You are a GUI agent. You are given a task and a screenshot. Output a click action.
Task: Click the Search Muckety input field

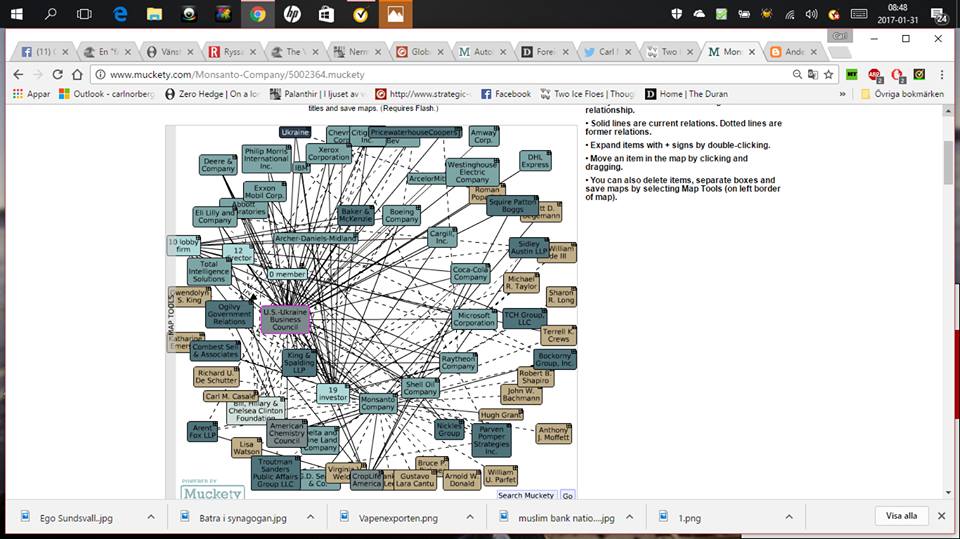[526, 495]
